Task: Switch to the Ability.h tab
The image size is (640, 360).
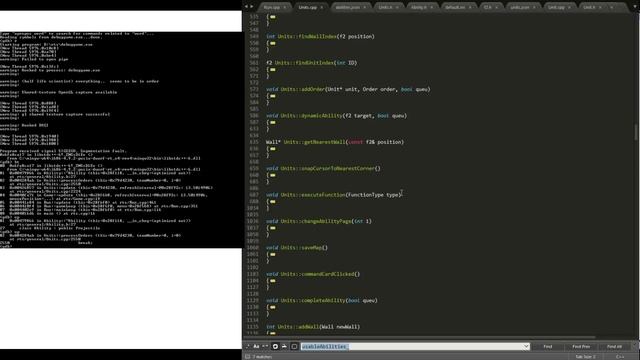Action: tap(419, 7)
